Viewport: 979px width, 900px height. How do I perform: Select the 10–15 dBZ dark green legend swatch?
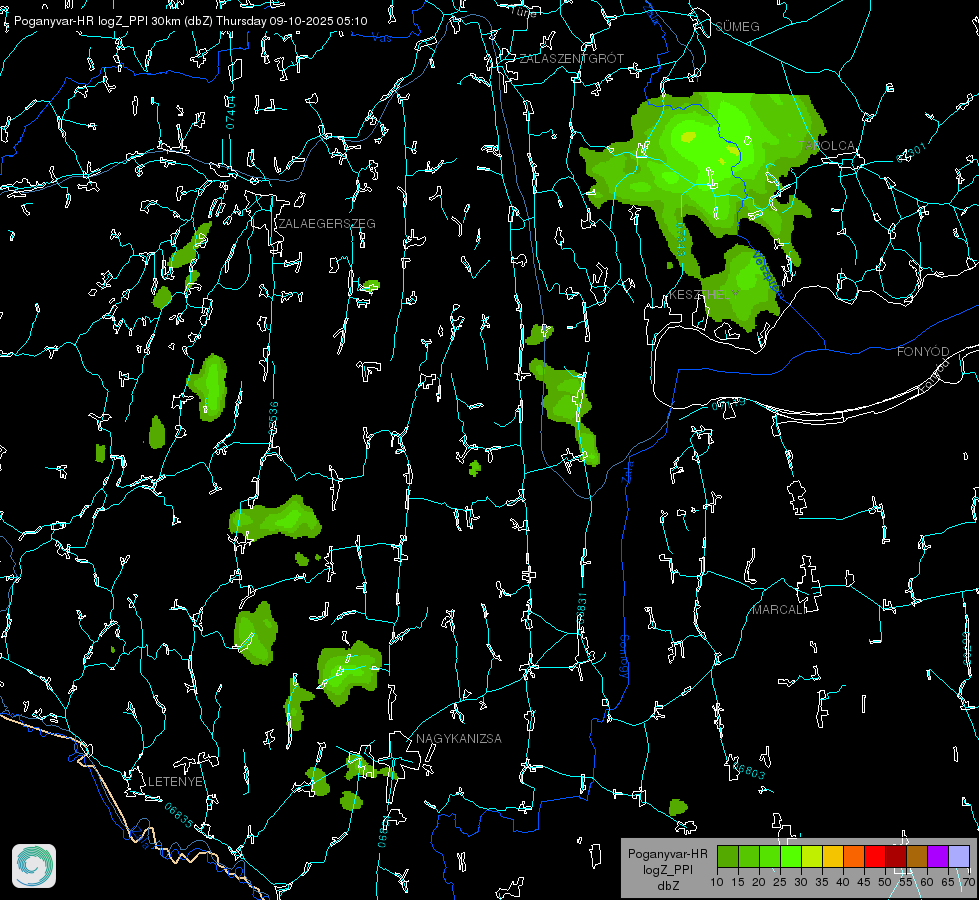click(x=728, y=856)
